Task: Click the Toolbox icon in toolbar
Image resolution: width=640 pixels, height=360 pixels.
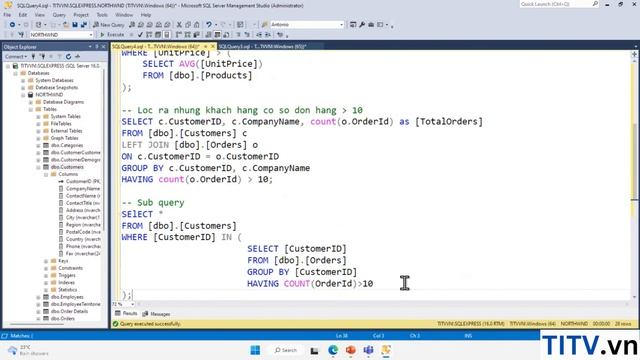Action: (x=371, y=24)
